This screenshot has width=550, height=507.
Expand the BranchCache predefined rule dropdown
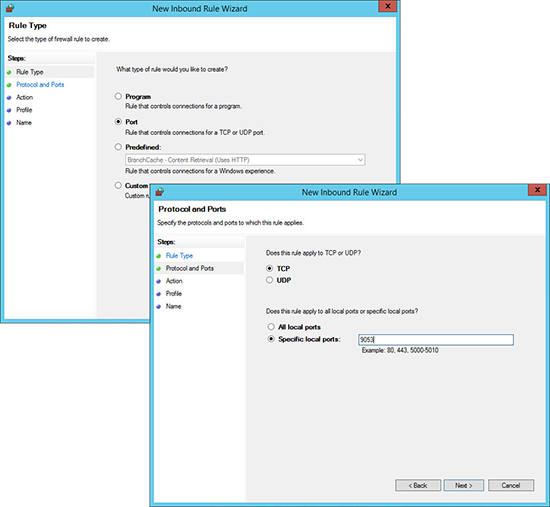[x=360, y=160]
